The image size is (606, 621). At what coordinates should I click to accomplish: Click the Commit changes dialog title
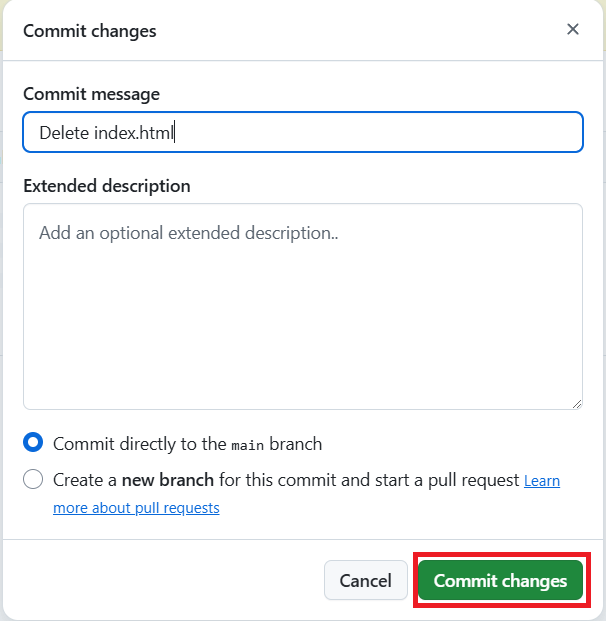point(90,30)
